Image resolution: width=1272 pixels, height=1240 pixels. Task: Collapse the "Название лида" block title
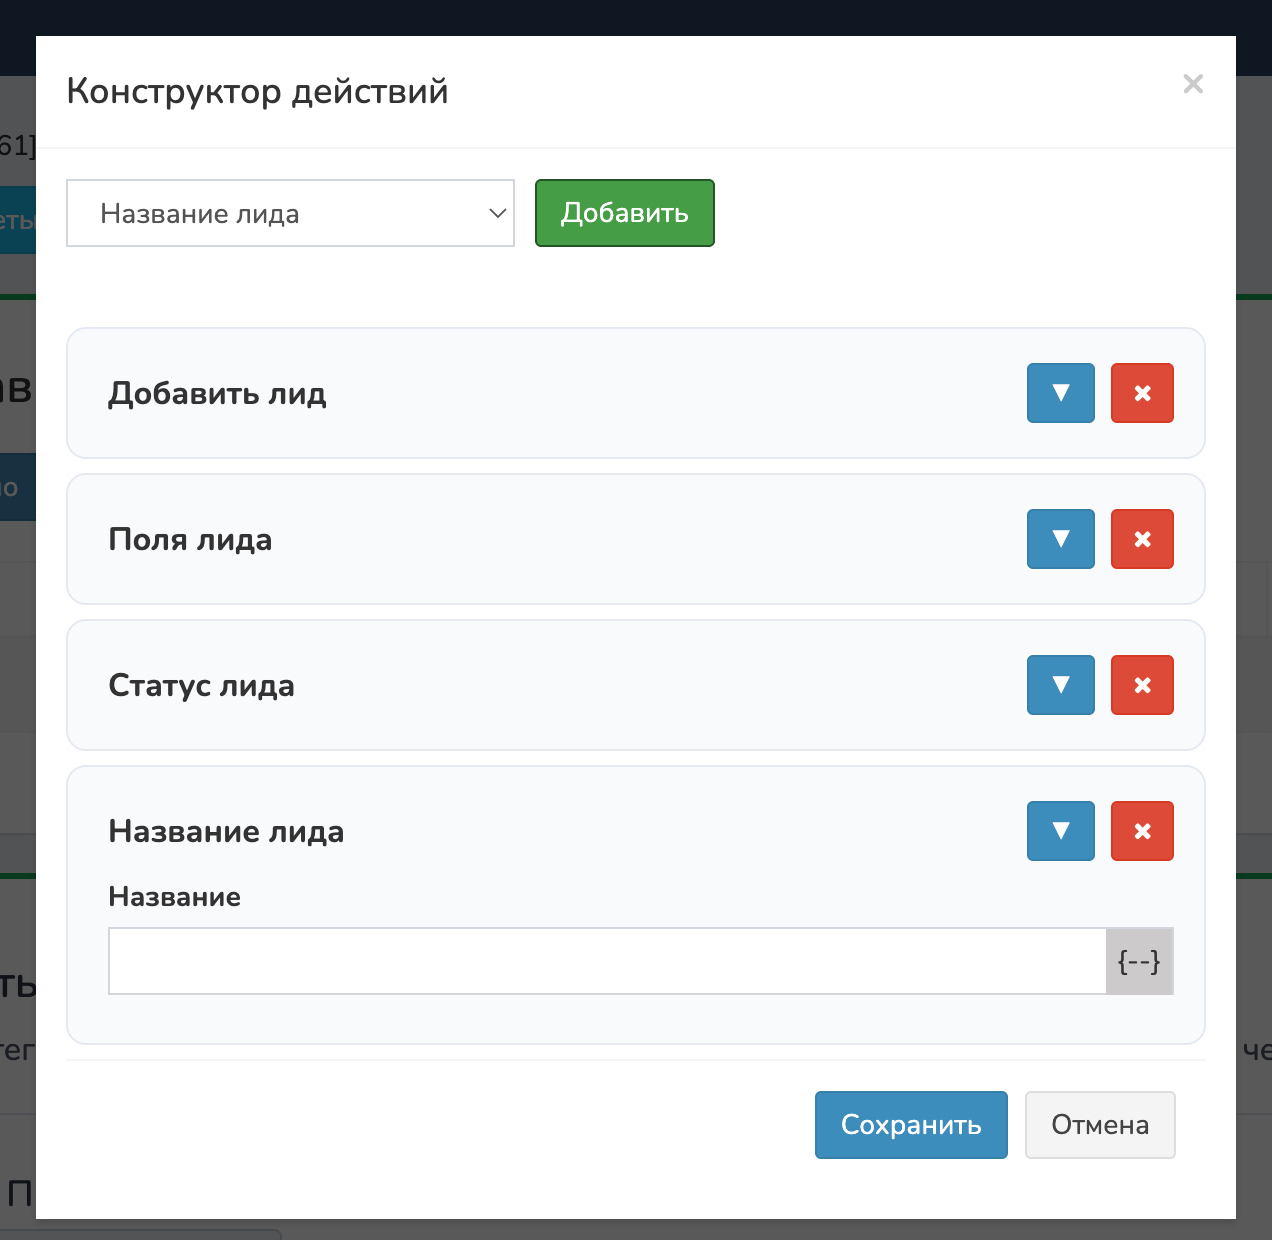pos(226,832)
